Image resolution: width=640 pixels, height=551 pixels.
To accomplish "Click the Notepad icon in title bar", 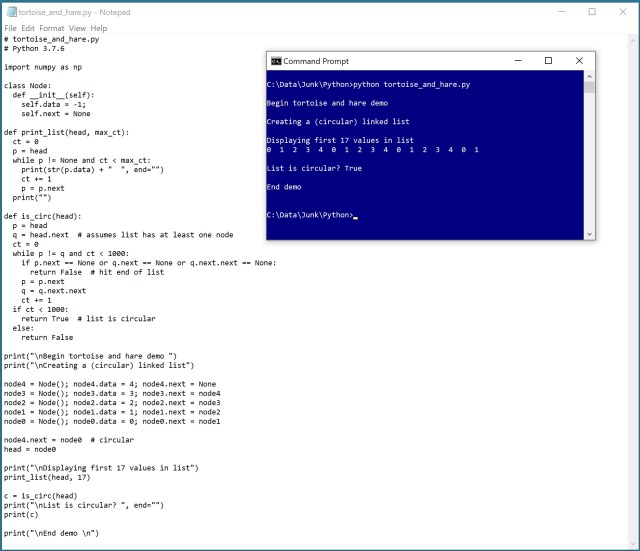I will (x=9, y=11).
